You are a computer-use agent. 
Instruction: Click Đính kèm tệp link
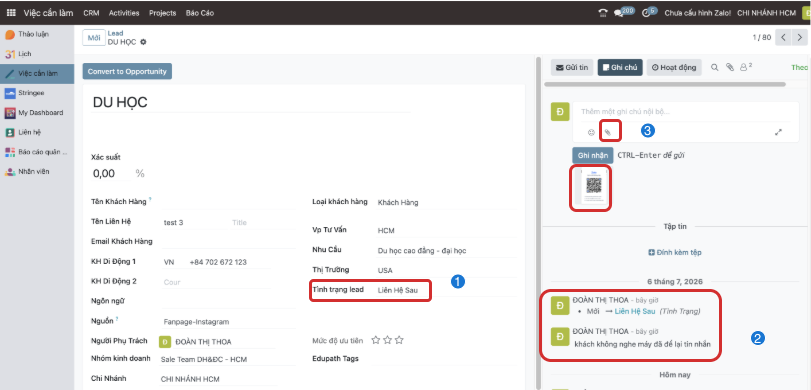tap(675, 252)
